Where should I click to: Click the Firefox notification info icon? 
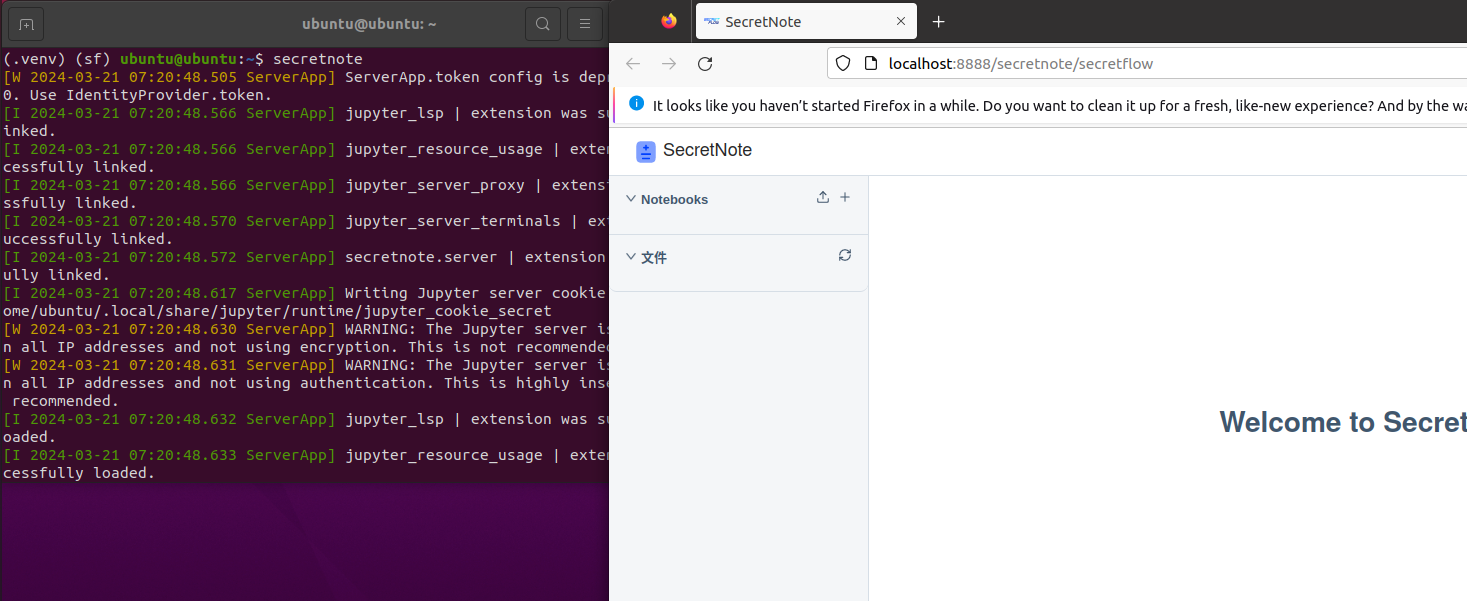[x=637, y=104]
